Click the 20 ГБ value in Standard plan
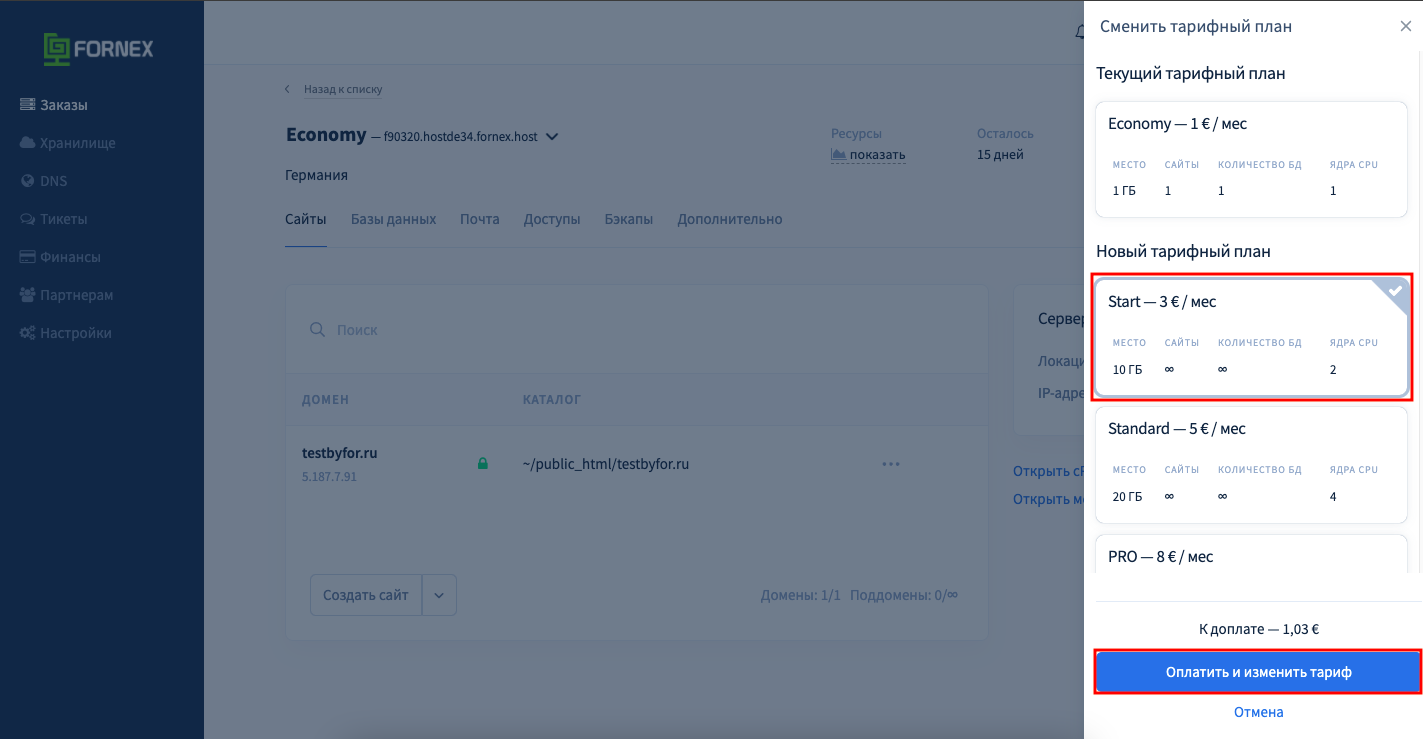Screen dimensions: 1423x739 click(x=1127, y=497)
